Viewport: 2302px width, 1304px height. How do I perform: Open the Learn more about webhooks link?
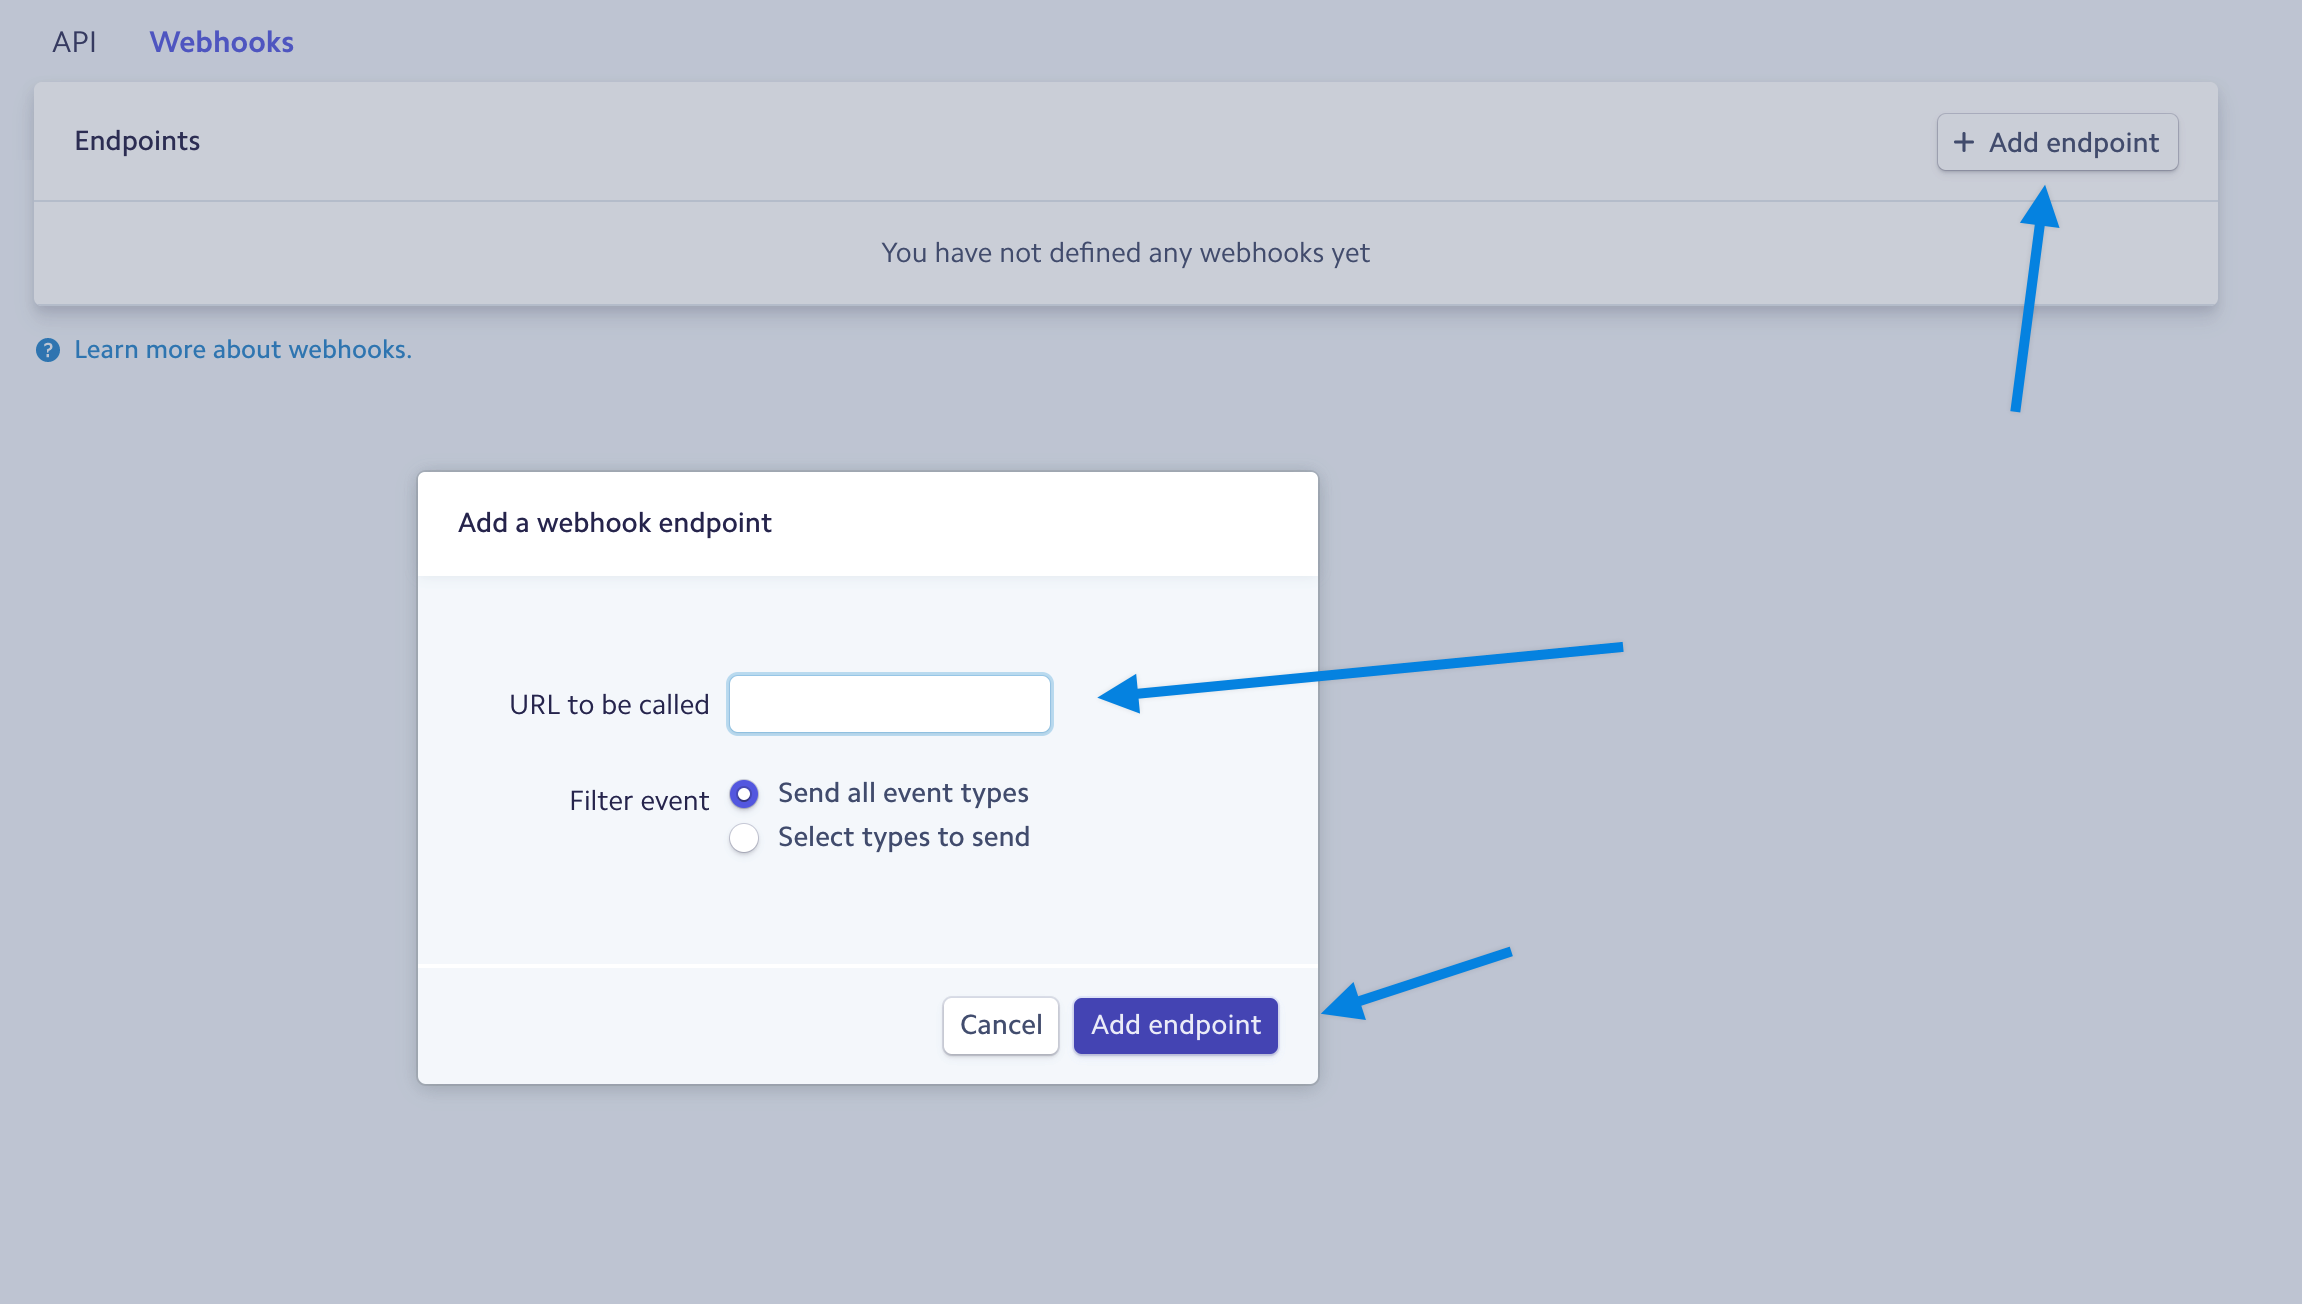243,349
